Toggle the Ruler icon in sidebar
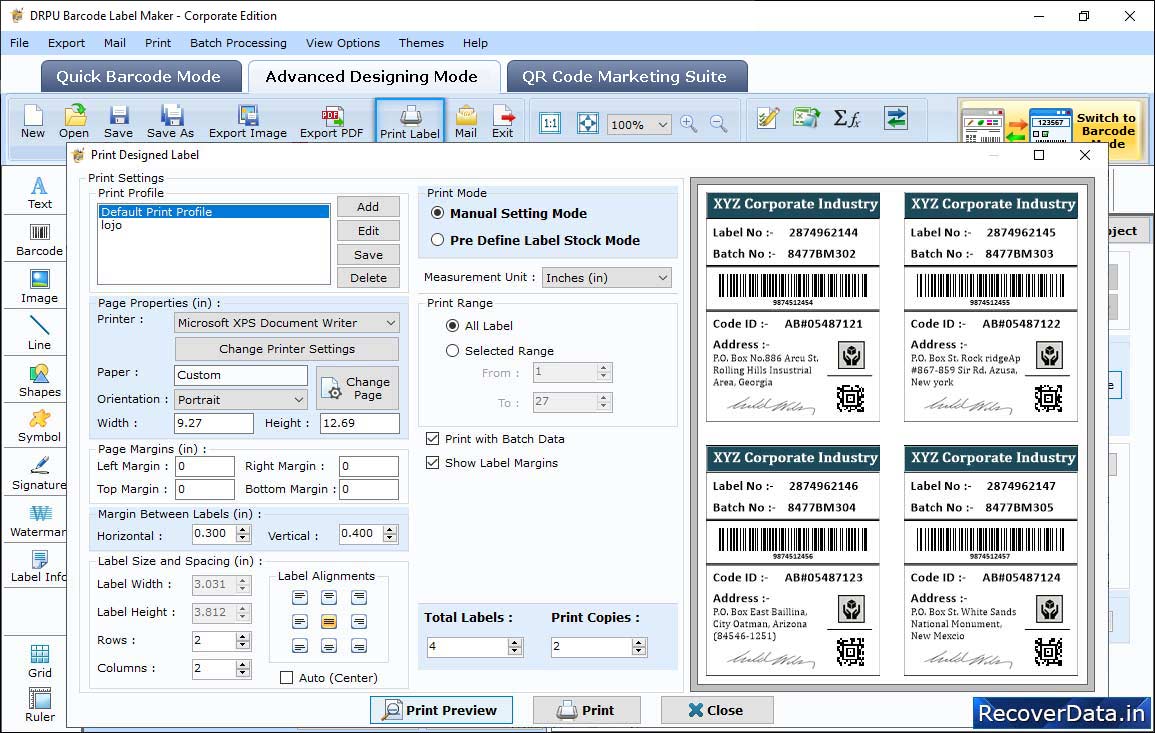Screen dimensions: 1155x733 [40, 705]
